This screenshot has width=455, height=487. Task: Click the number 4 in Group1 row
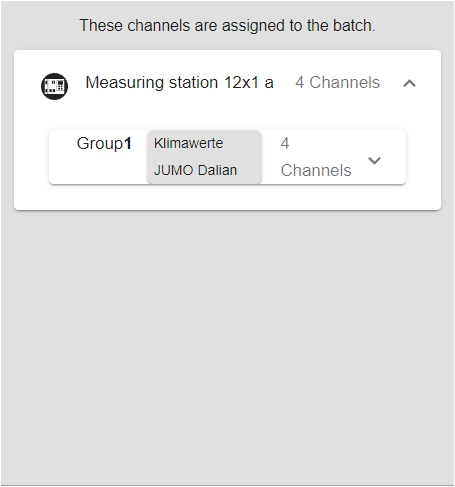click(285, 144)
